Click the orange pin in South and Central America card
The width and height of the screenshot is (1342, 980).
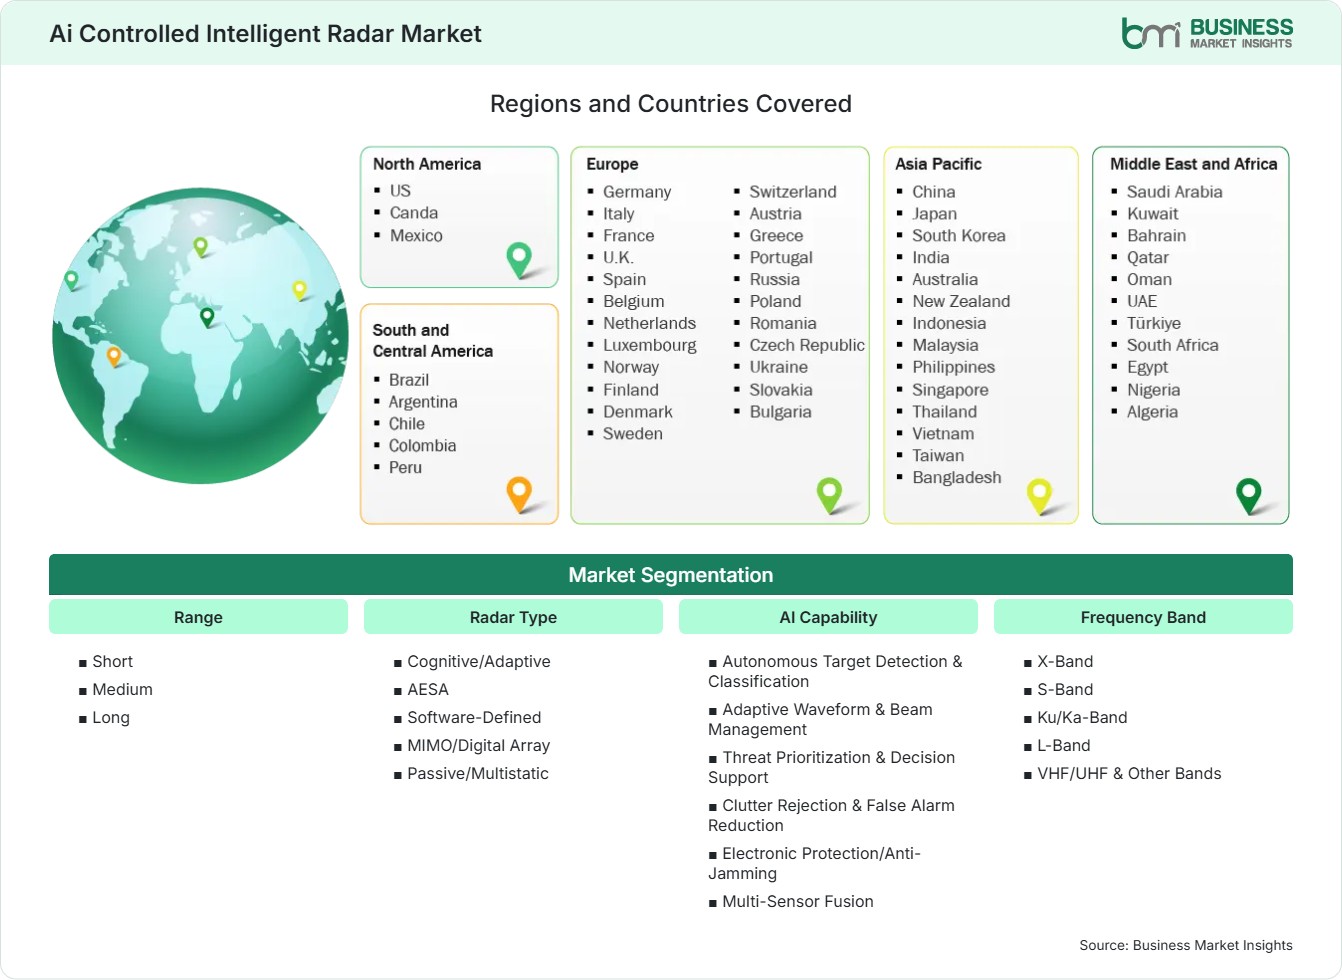click(x=519, y=494)
